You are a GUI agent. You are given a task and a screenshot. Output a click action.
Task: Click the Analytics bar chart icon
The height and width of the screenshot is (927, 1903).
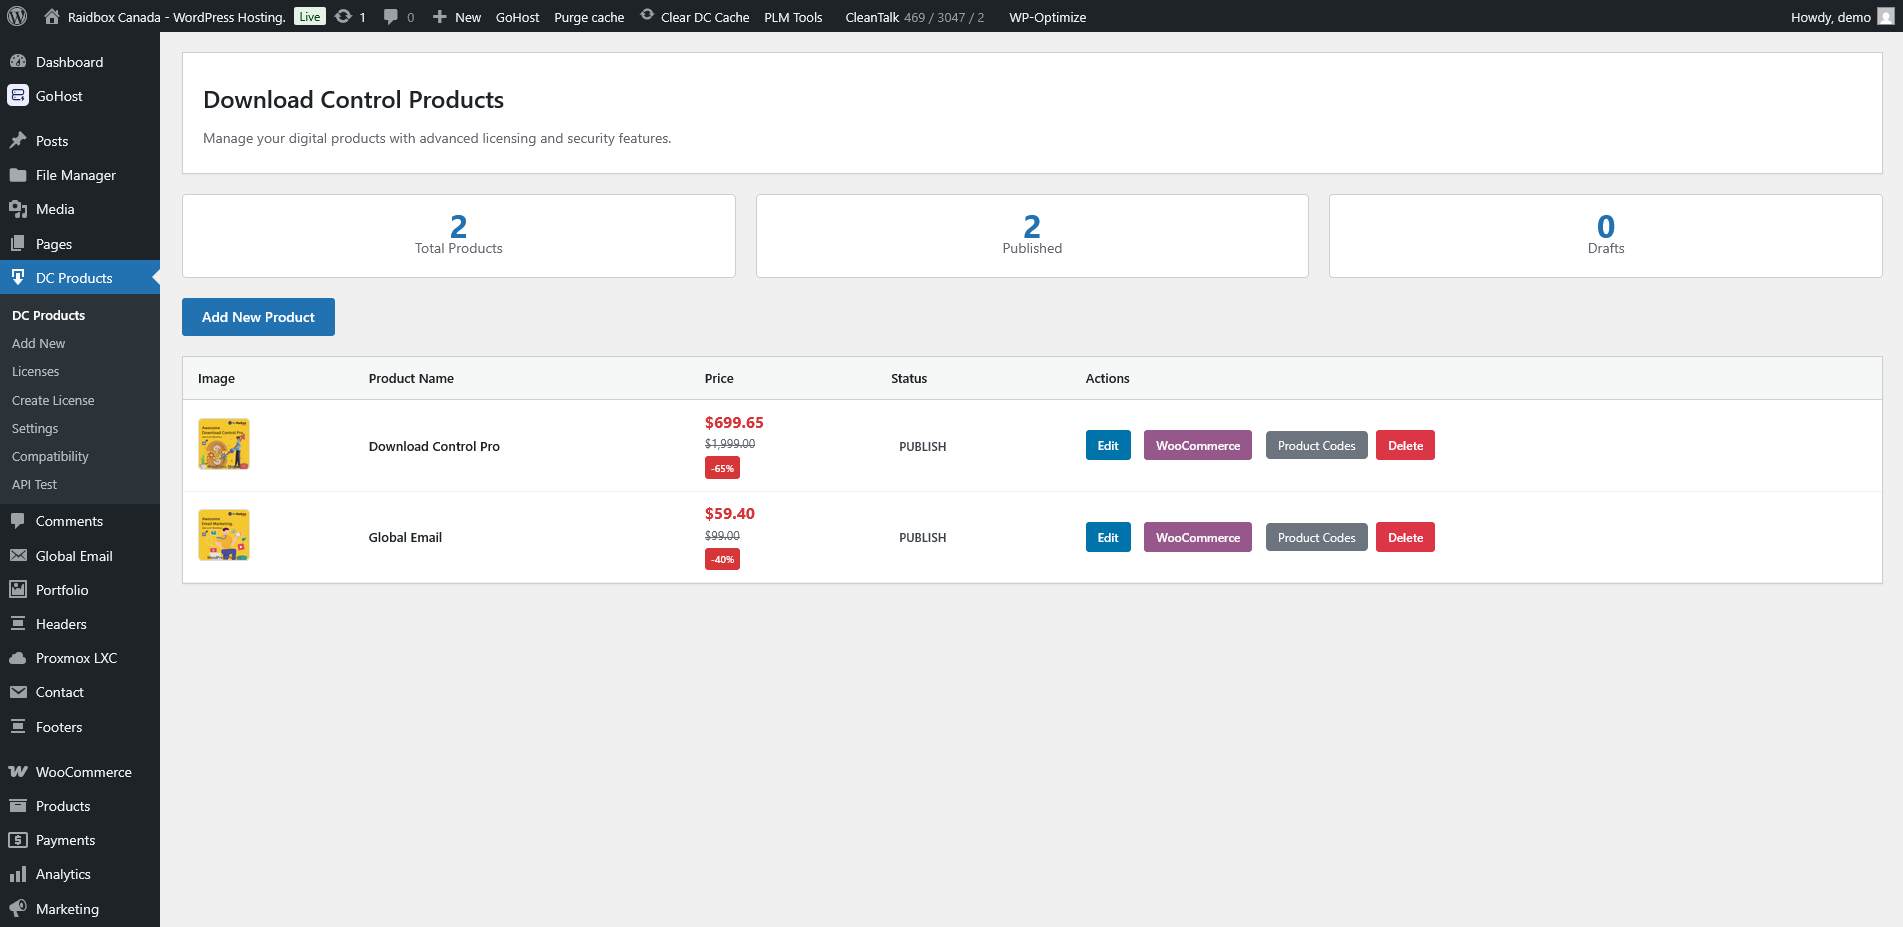click(x=18, y=874)
